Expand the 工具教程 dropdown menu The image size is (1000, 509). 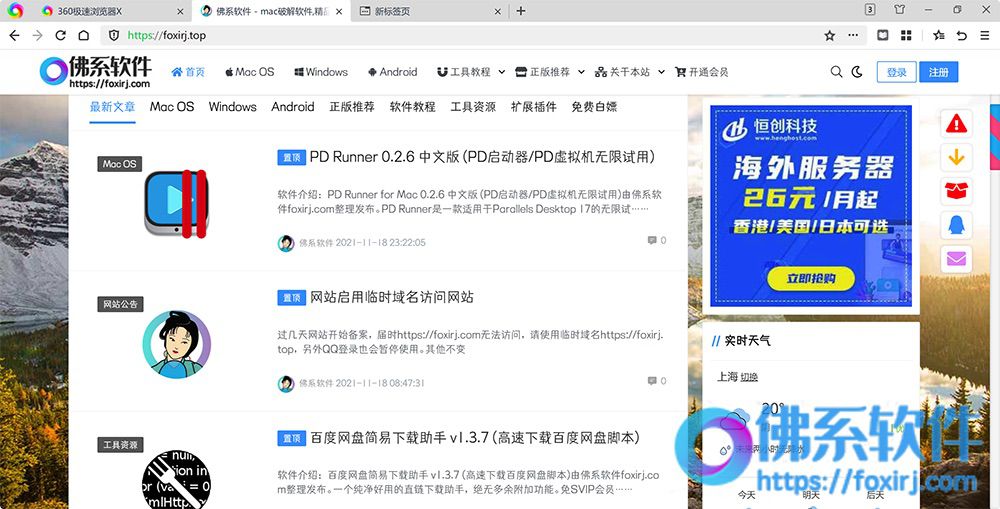tap(471, 72)
